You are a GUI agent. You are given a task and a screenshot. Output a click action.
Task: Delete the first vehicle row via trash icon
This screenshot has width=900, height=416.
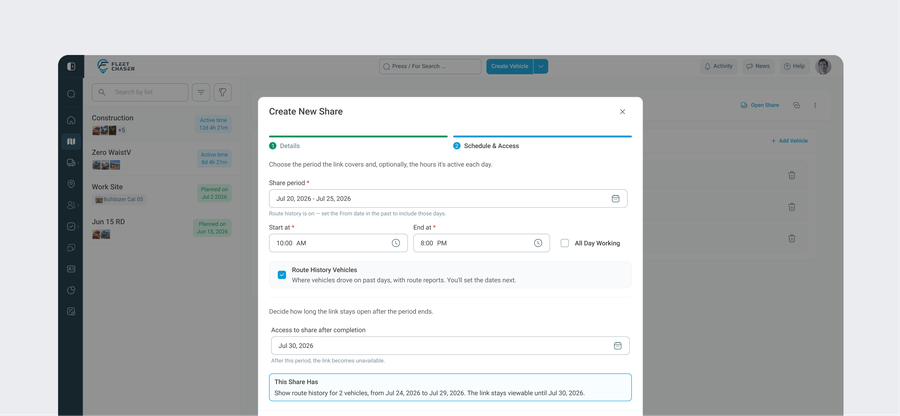(x=792, y=176)
